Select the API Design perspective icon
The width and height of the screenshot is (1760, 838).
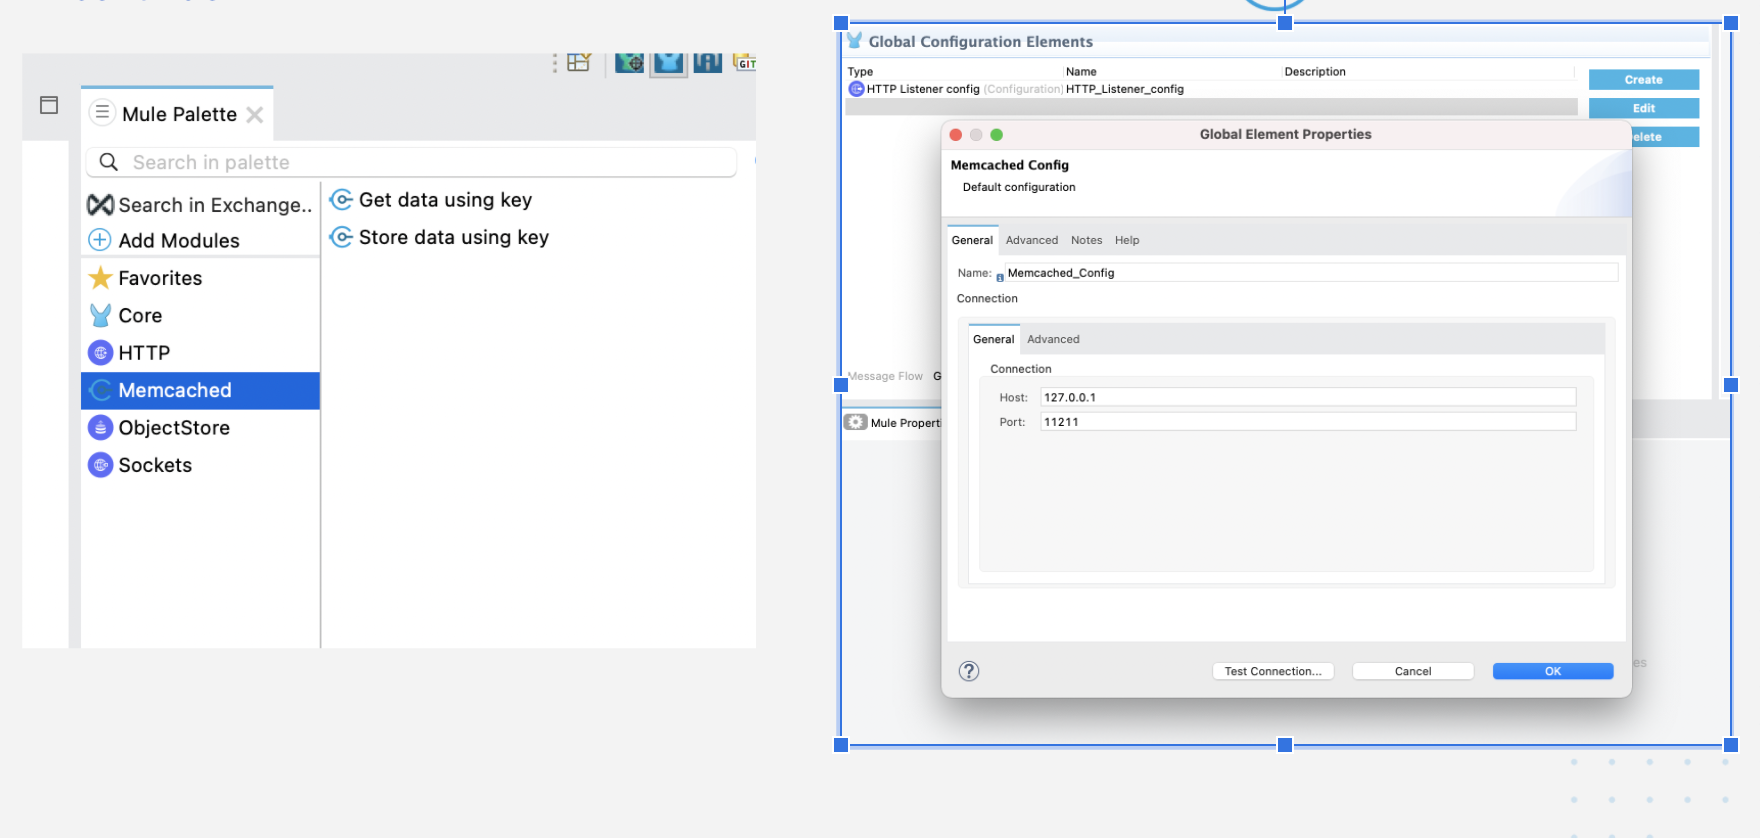708,63
